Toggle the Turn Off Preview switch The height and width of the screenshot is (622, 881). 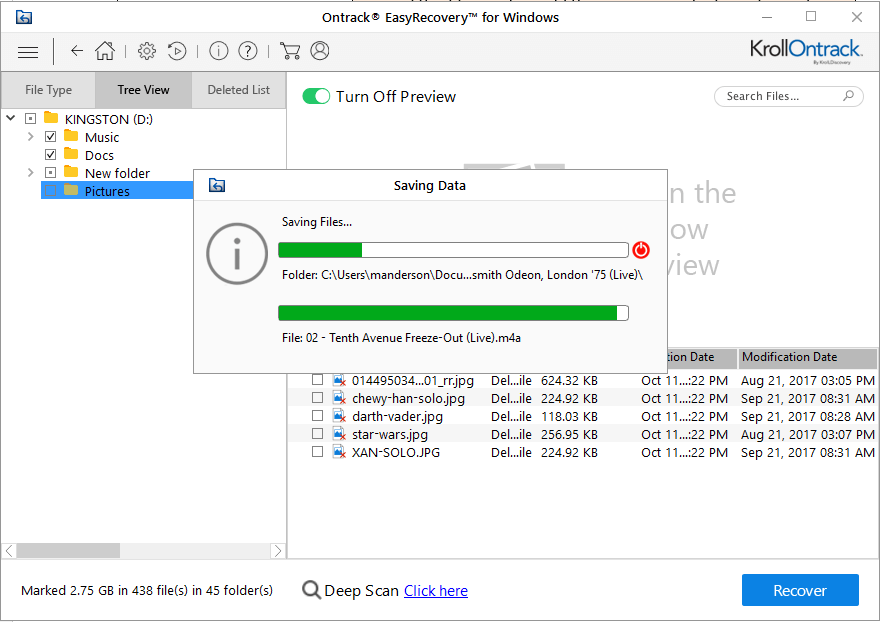(316, 96)
